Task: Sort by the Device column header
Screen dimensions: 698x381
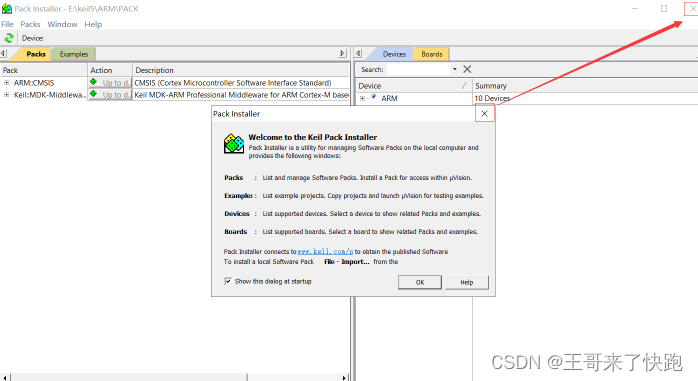Action: [x=414, y=85]
